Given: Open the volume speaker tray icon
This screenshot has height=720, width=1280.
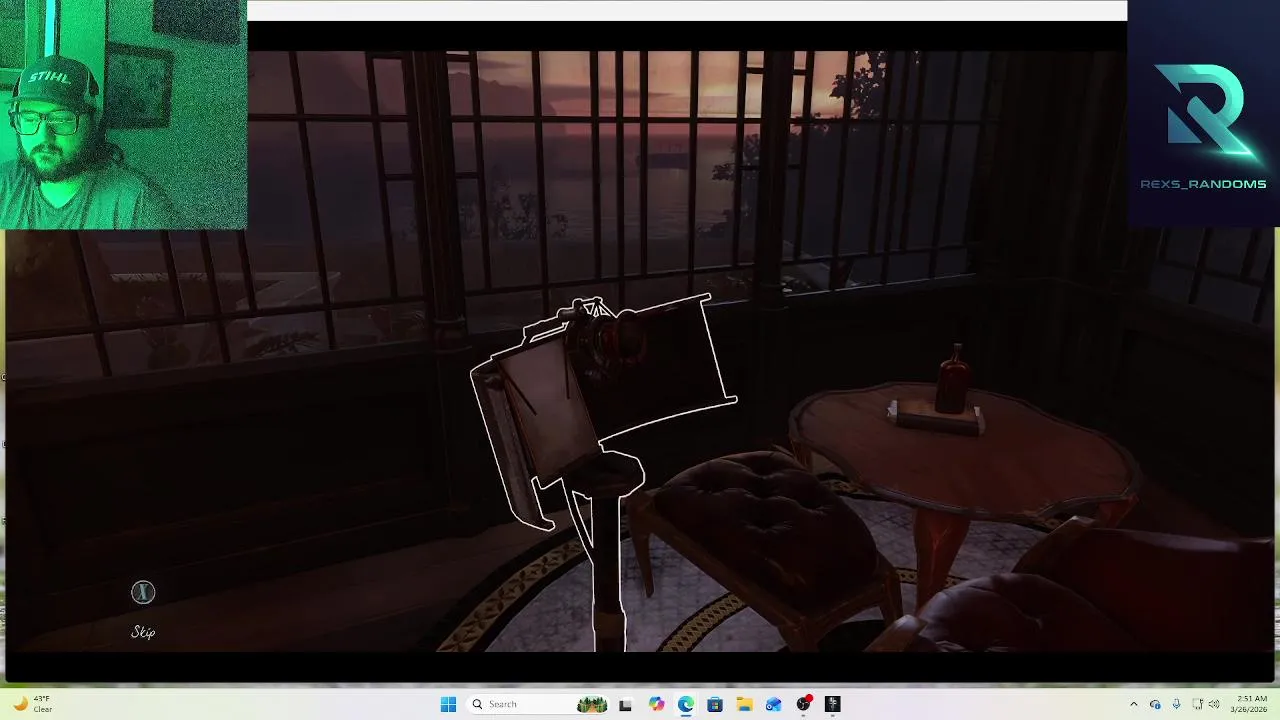Looking at the screenshot, I should point(1214,704).
